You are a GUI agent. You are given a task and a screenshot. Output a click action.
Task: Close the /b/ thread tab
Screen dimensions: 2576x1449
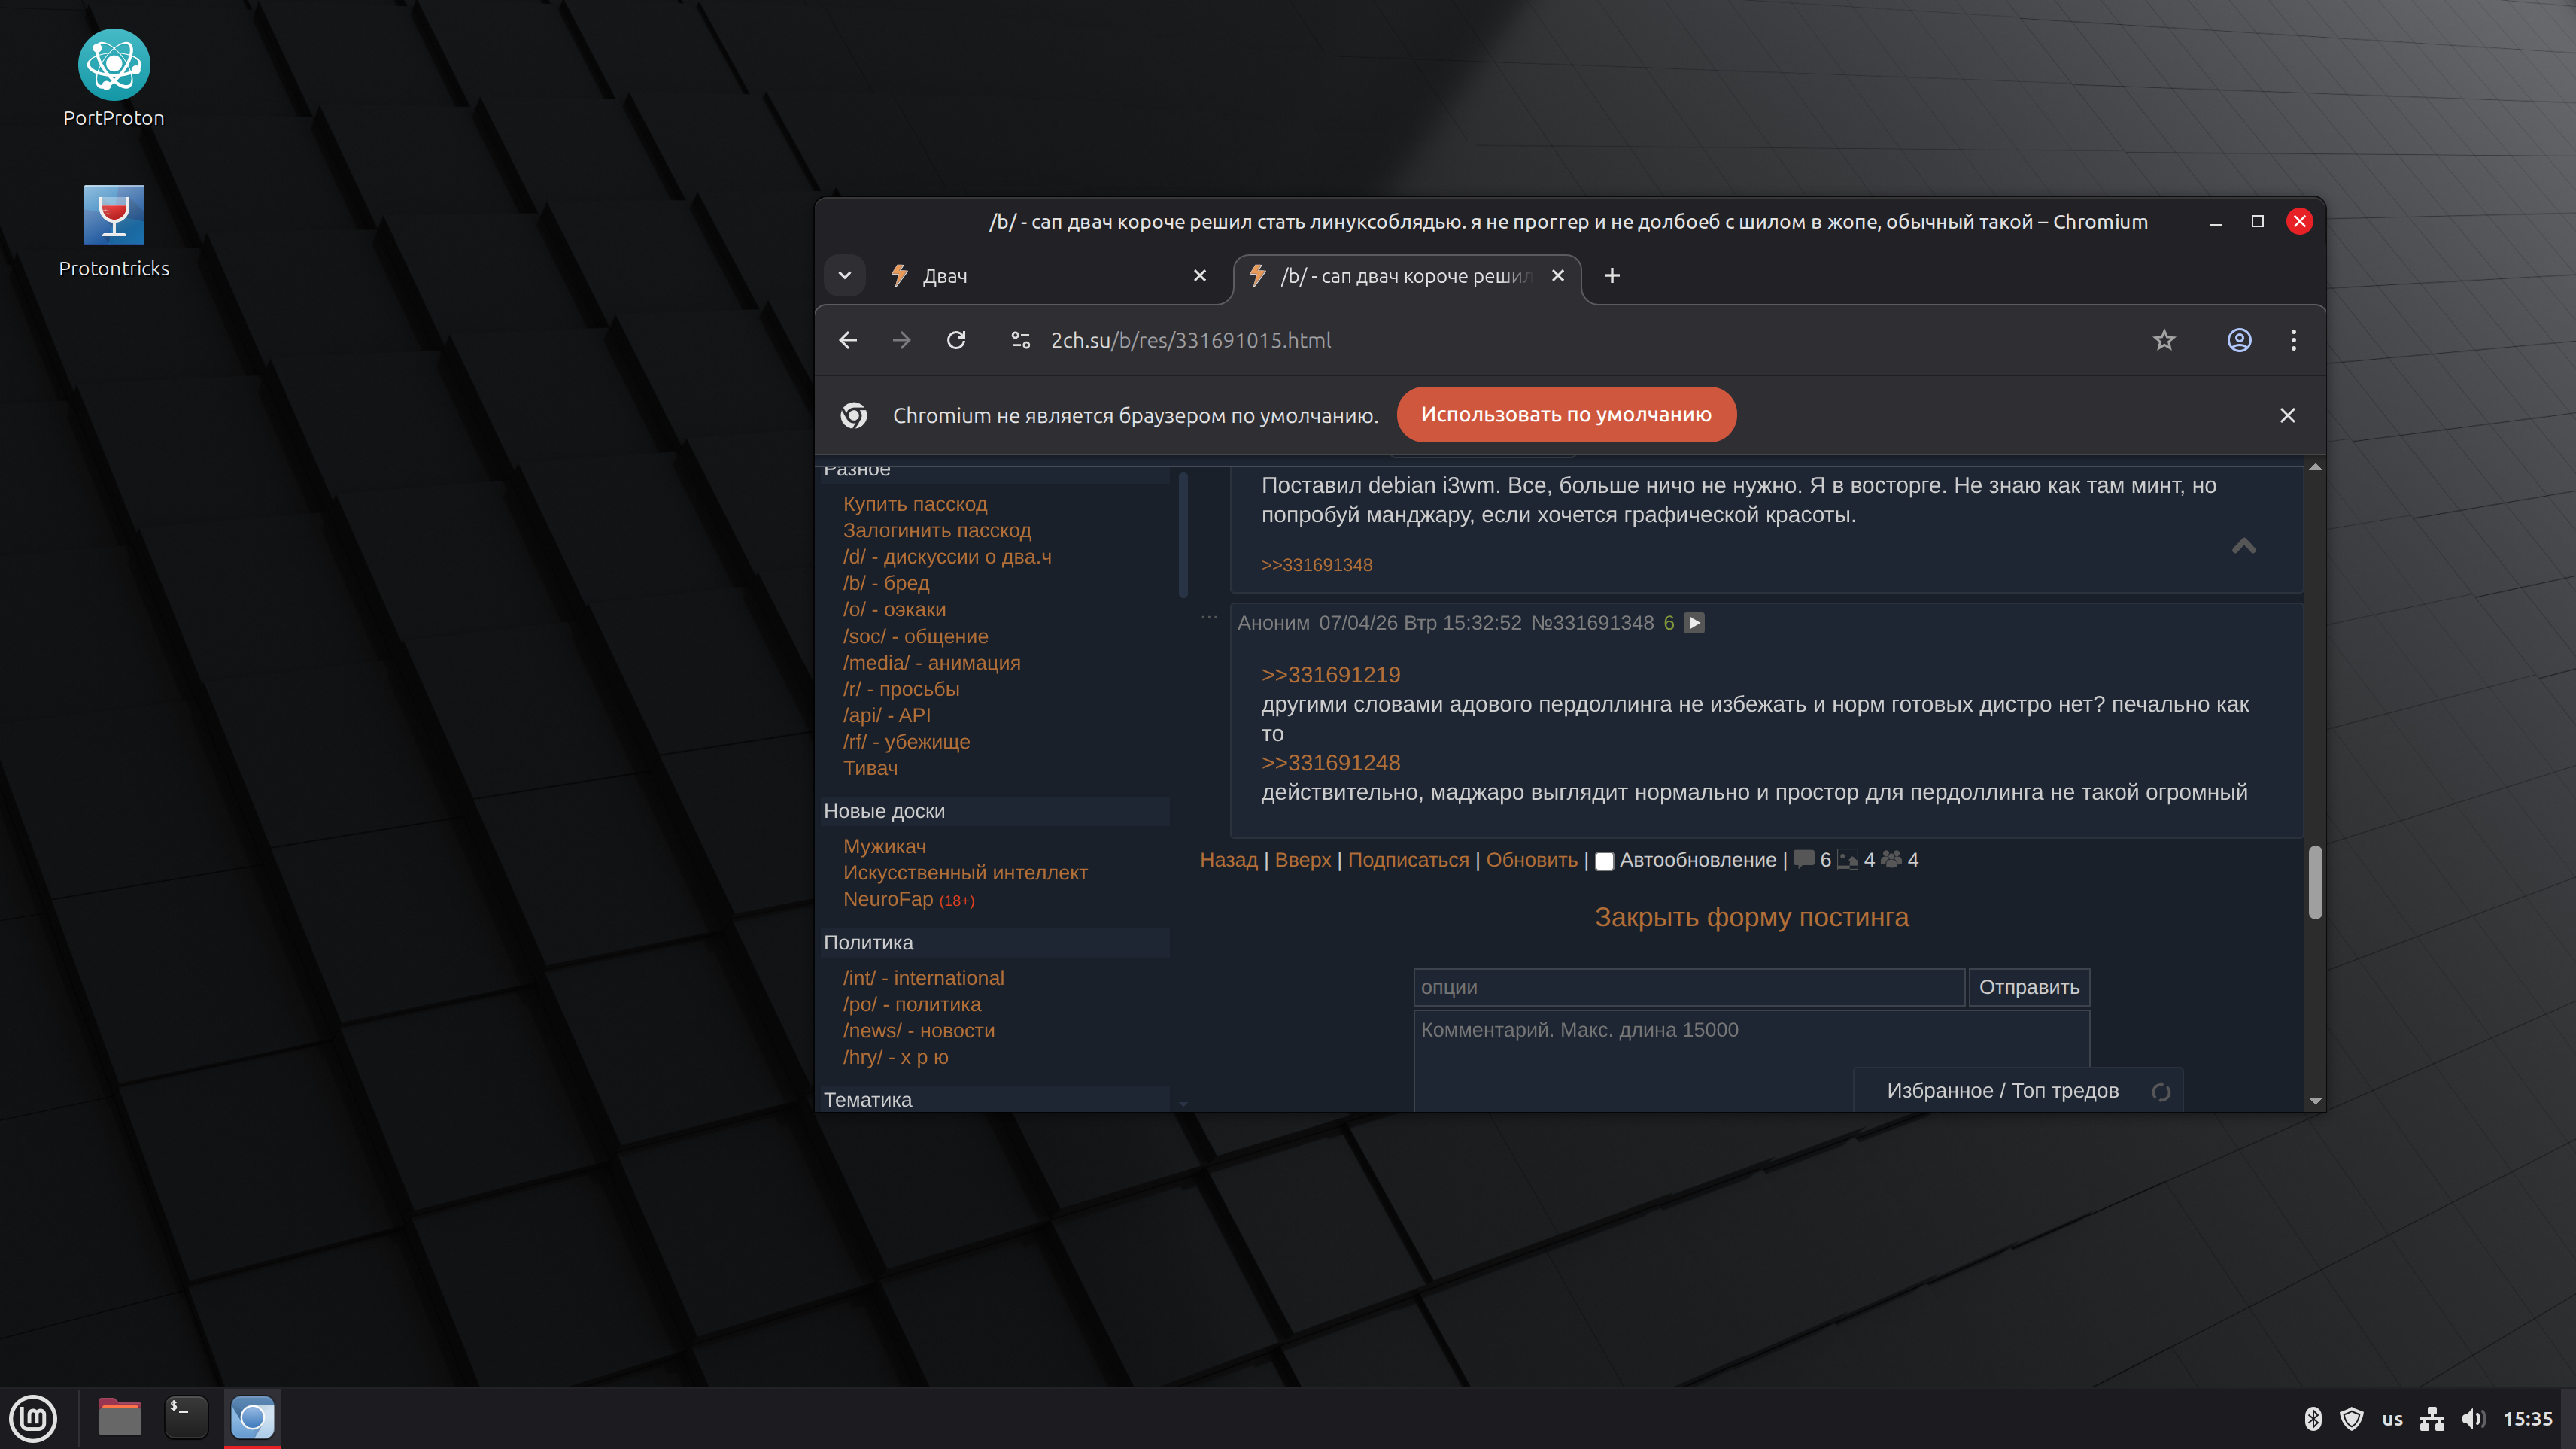tap(1557, 276)
